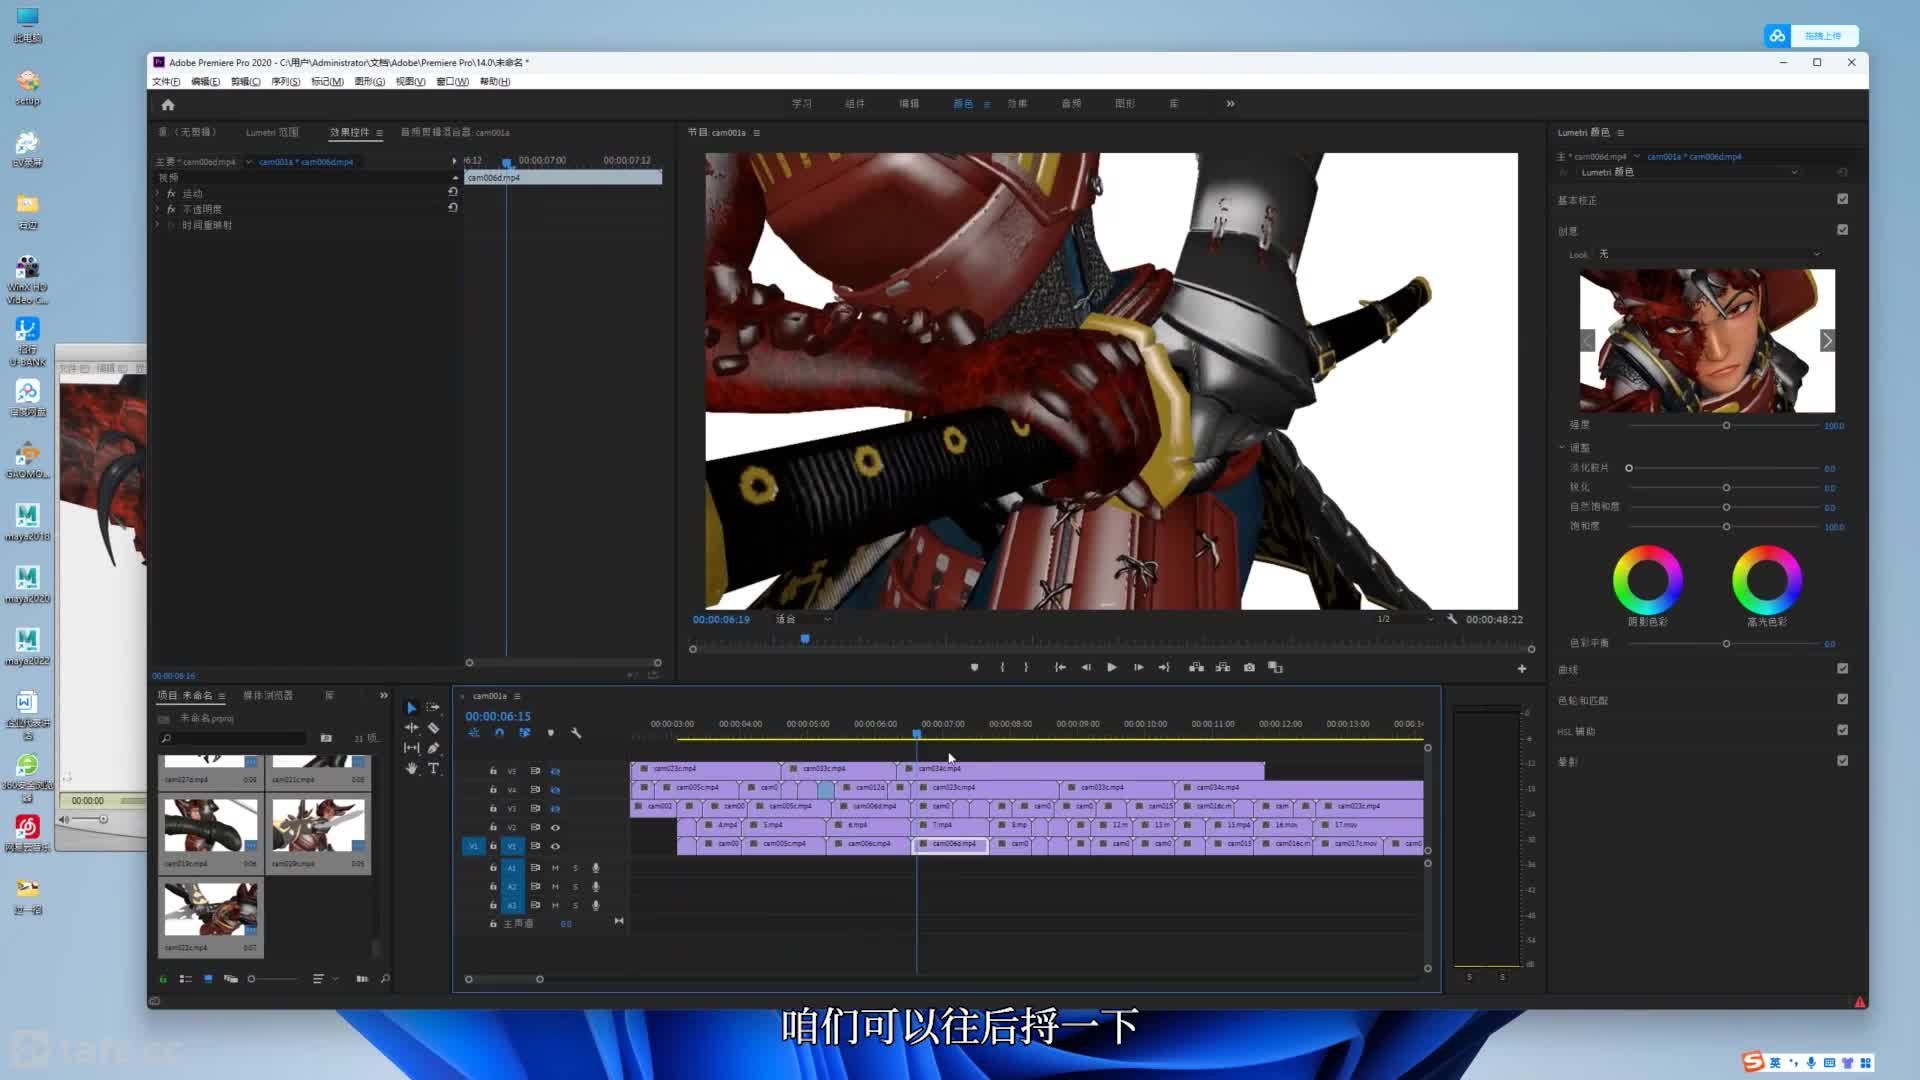
Task: Select the Hand tool
Action: pyautogui.click(x=411, y=769)
